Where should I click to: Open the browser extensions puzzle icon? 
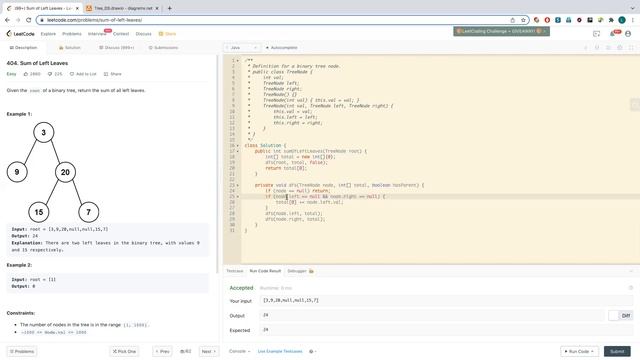click(x=611, y=20)
